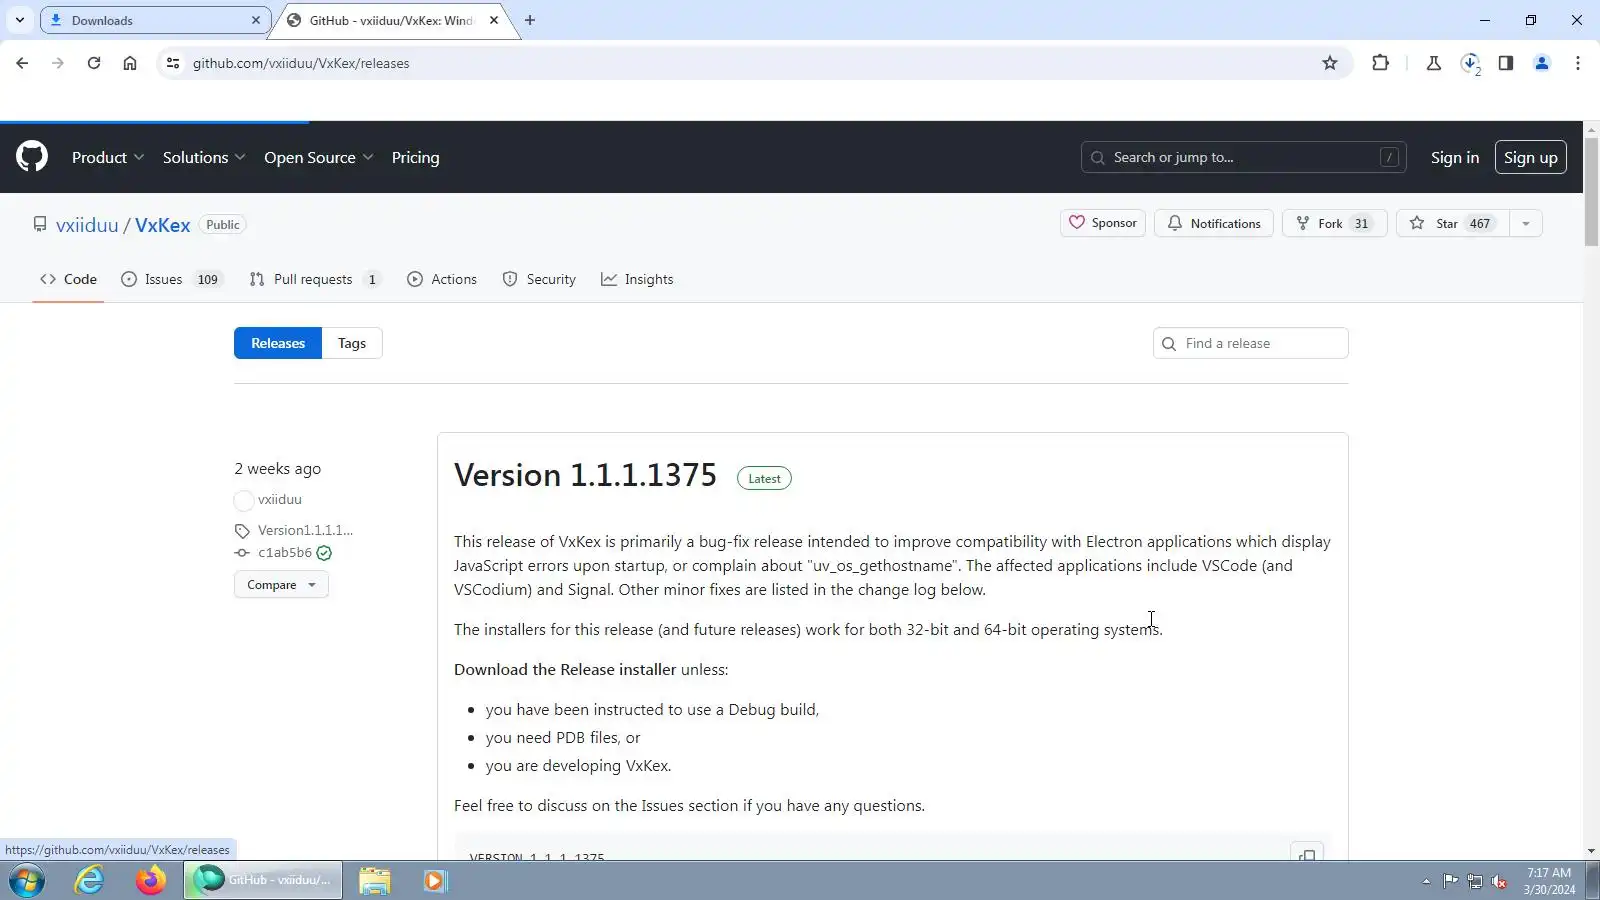Bookmark this page with the star icon

(1330, 63)
